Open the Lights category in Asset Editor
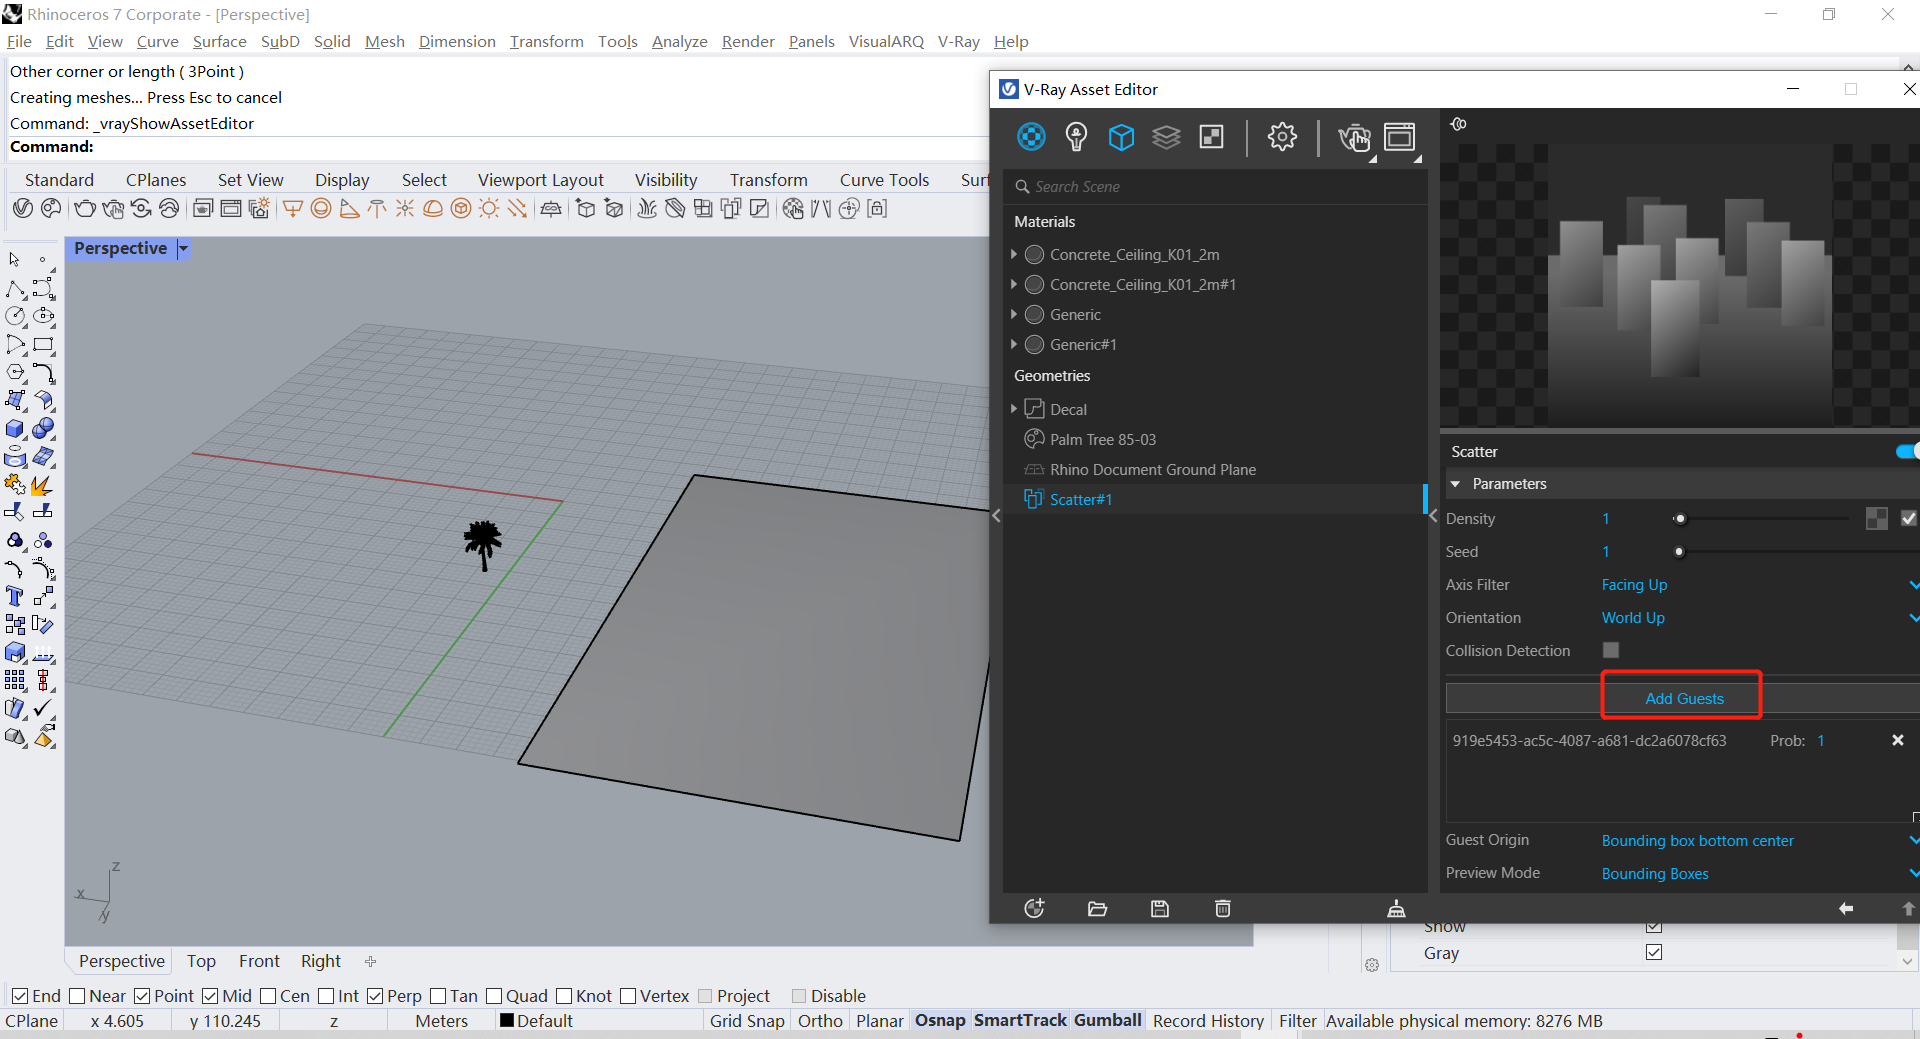This screenshot has height=1039, width=1920. pyautogui.click(x=1076, y=137)
